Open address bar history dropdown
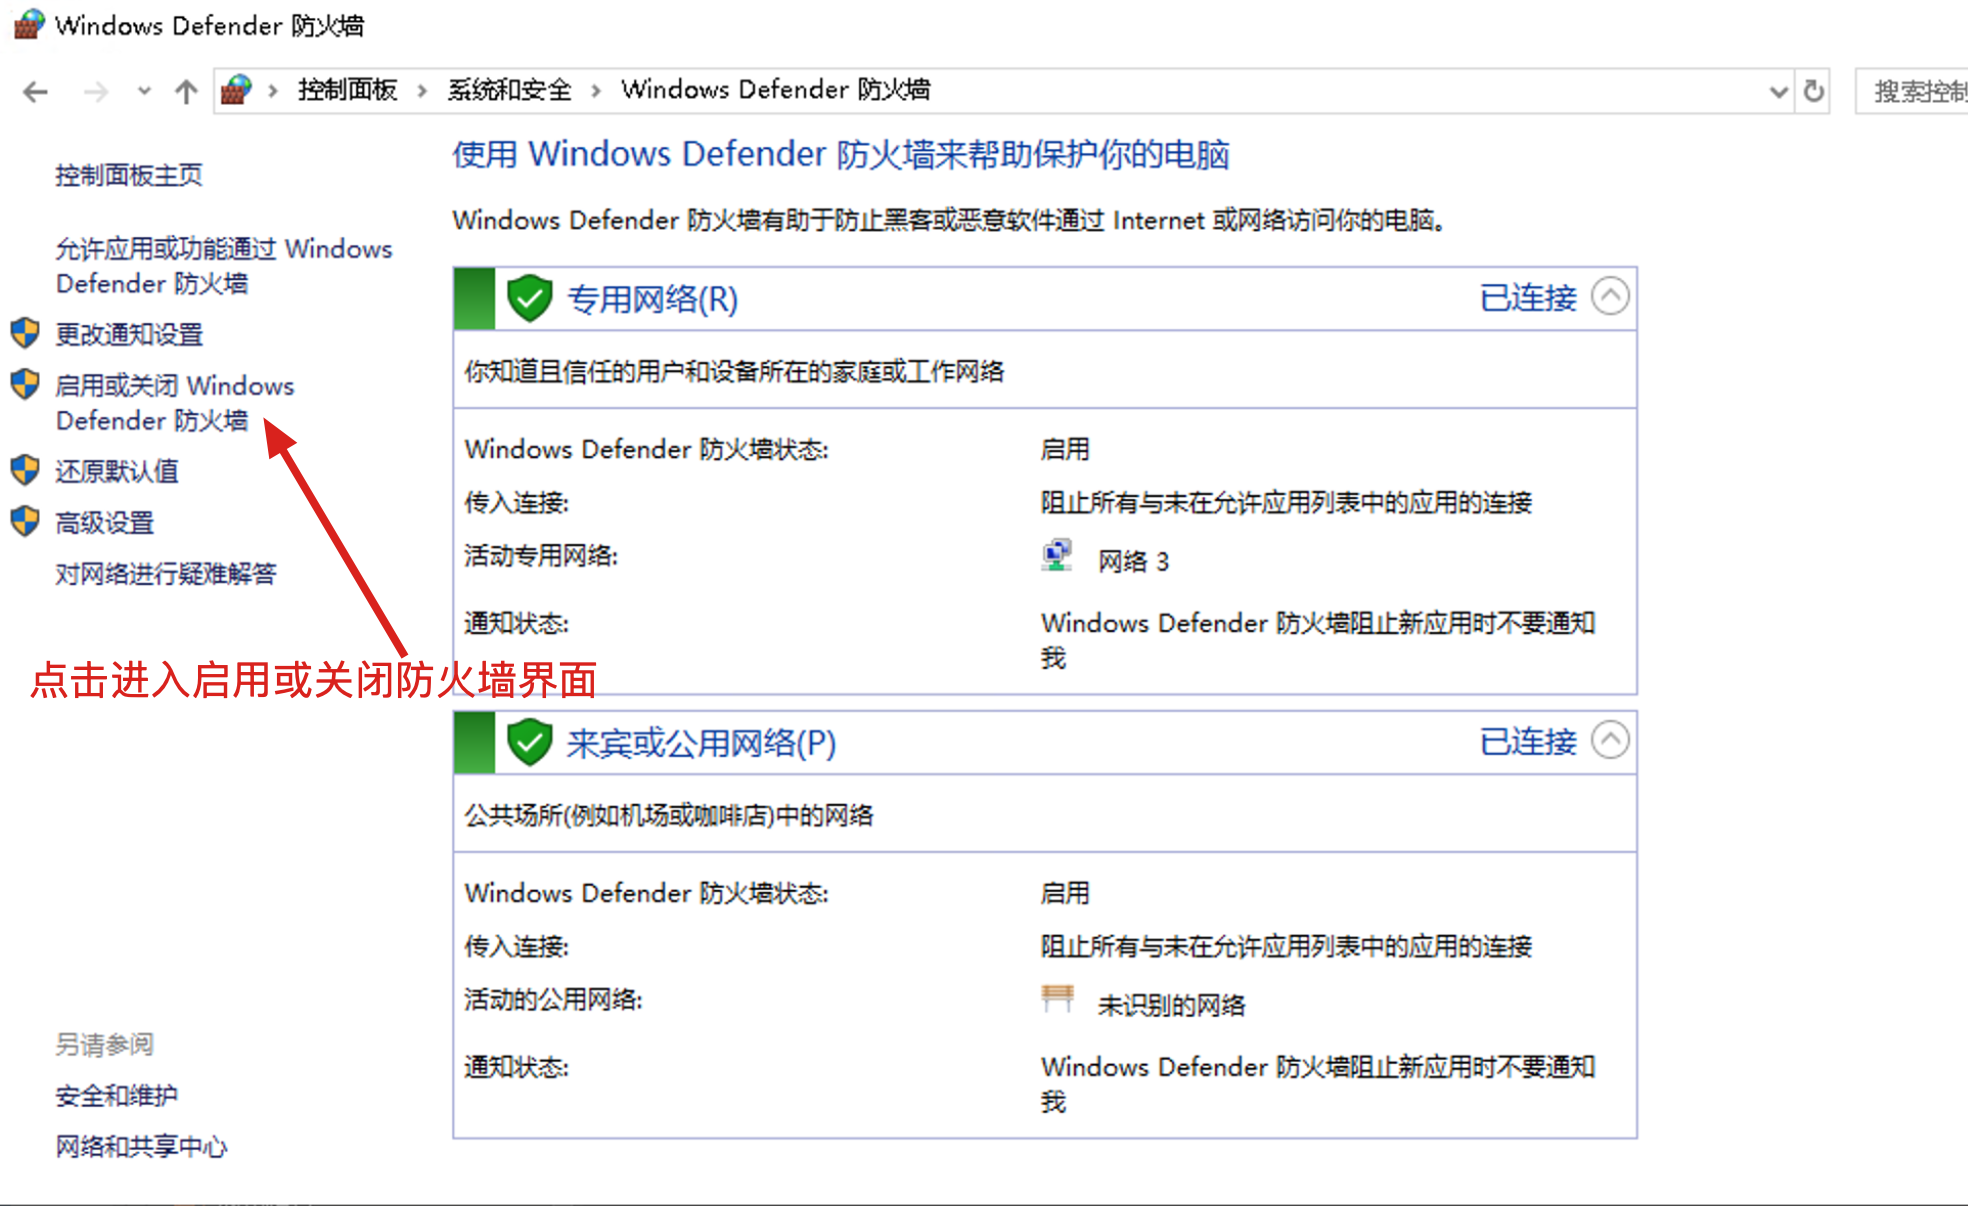The image size is (1968, 1206). click(1778, 92)
